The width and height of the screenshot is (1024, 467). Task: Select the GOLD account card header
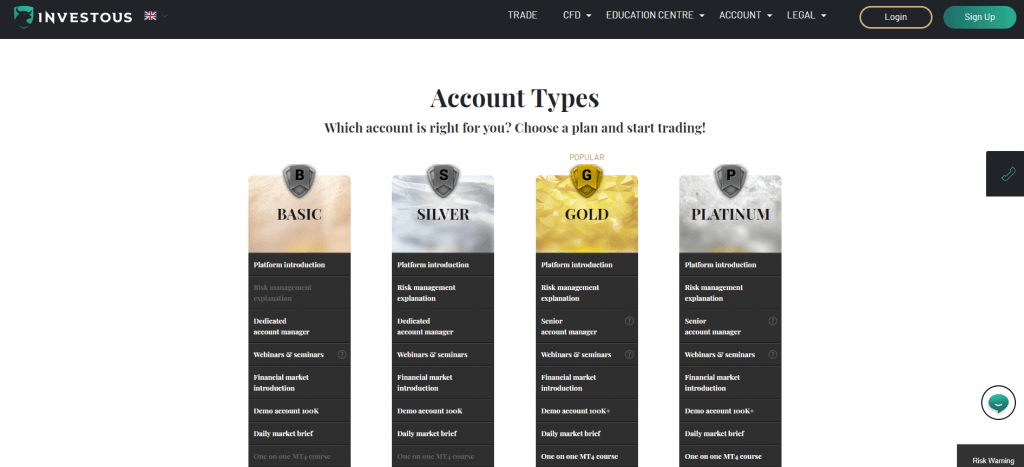coord(586,214)
